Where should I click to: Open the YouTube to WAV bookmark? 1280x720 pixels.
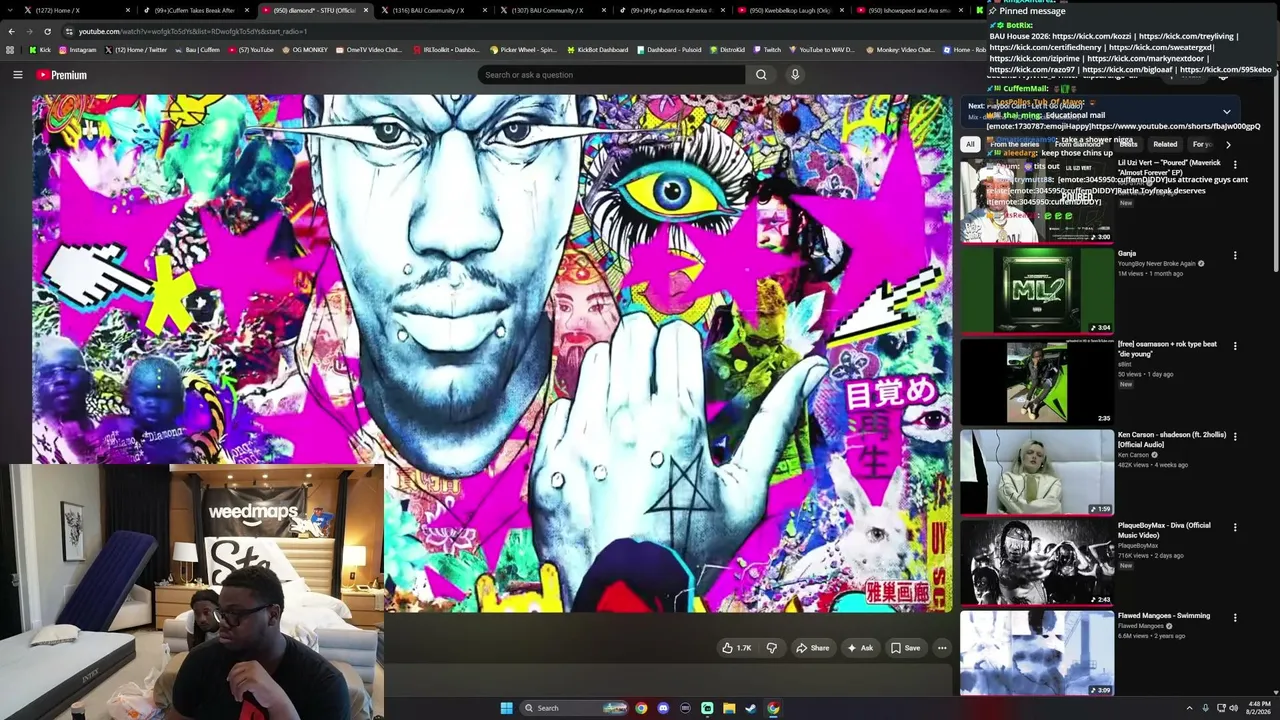click(x=822, y=49)
